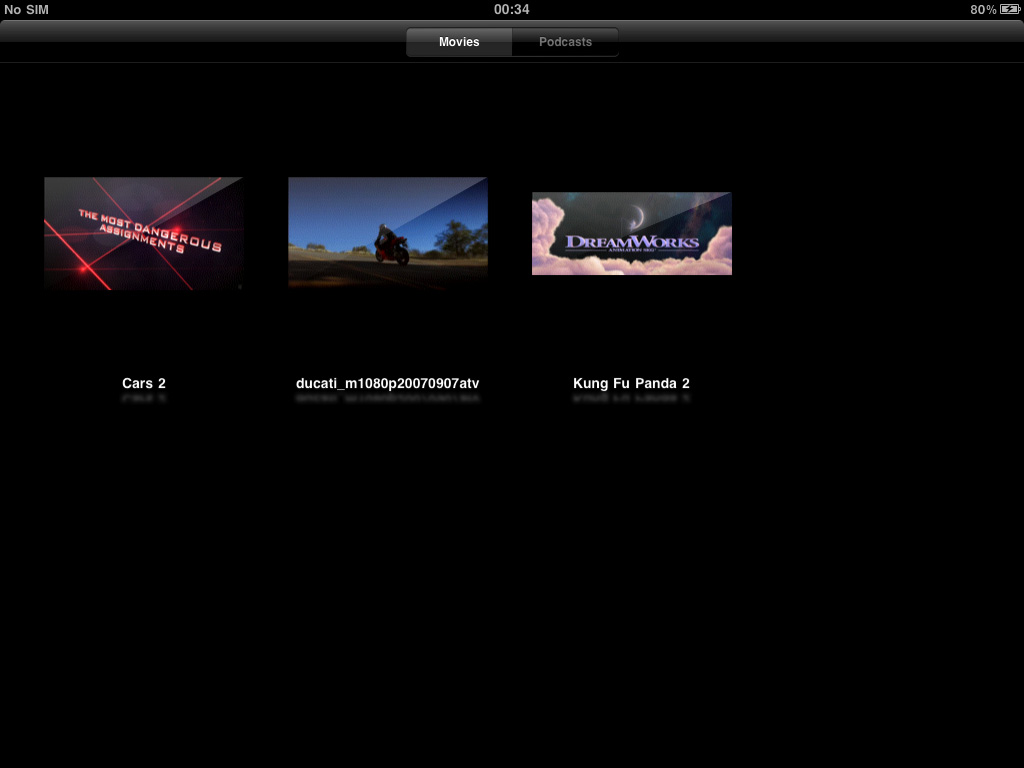Image resolution: width=1024 pixels, height=768 pixels.
Task: Select the "Cars 2" title text
Action: 144,383
